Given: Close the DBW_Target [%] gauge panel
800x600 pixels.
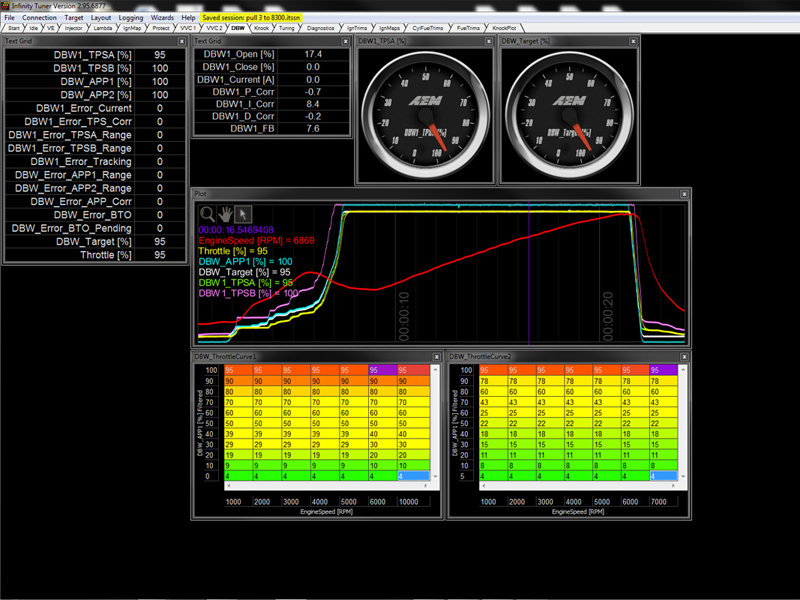Looking at the screenshot, I should (x=633, y=41).
